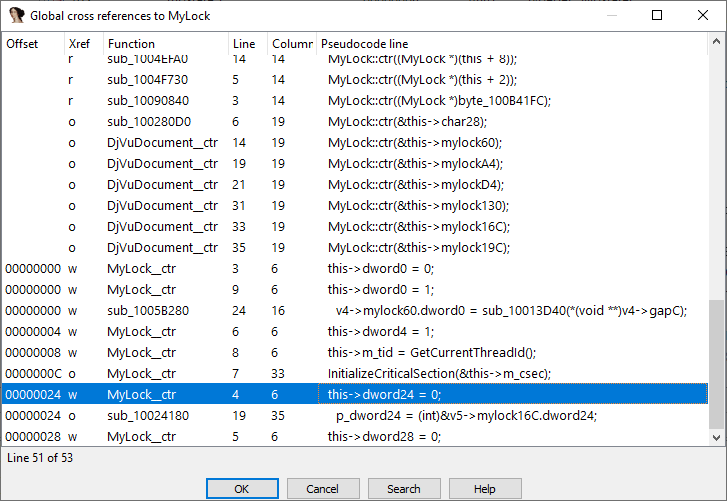Open the Help button
Viewport: 727px width, 501px height.
485,488
